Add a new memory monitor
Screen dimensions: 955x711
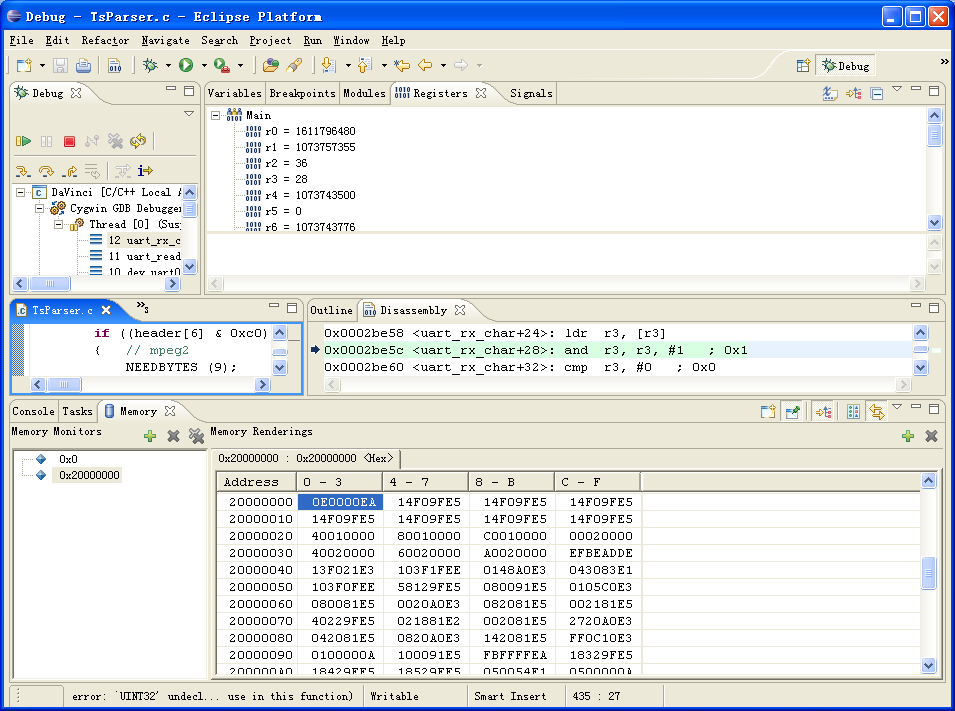click(x=150, y=437)
